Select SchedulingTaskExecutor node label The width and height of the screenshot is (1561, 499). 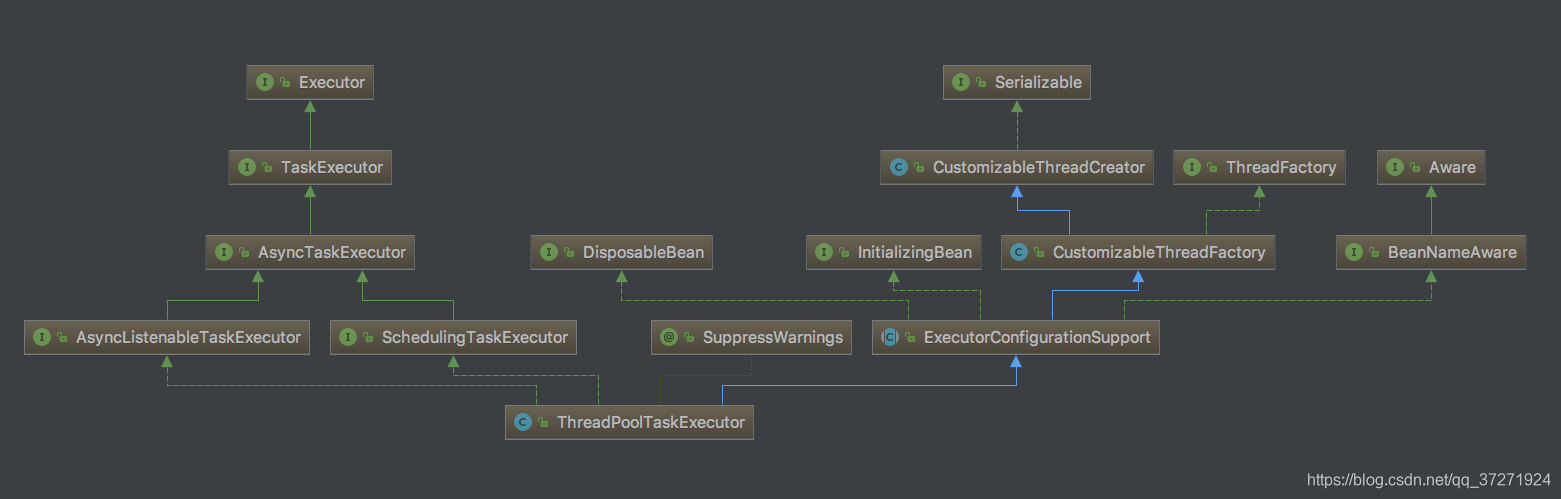click(475, 337)
